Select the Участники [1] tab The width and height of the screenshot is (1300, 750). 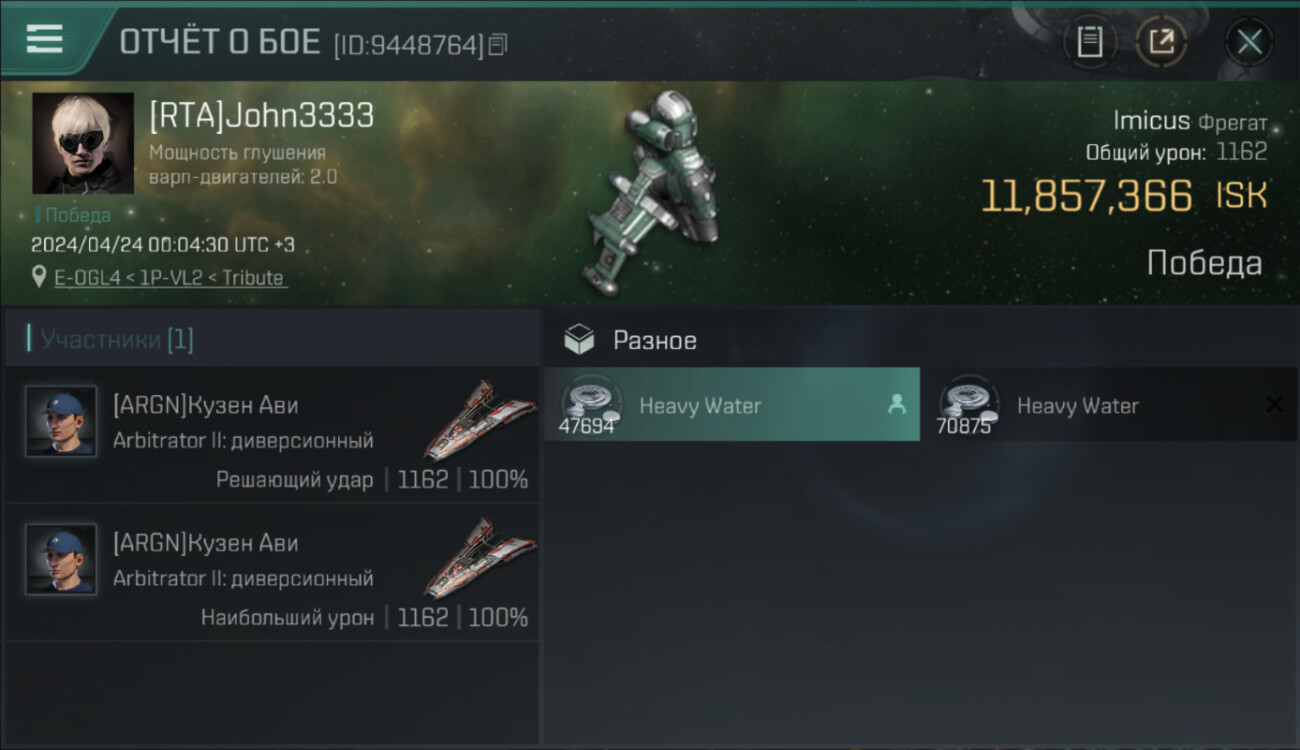[x=110, y=339]
